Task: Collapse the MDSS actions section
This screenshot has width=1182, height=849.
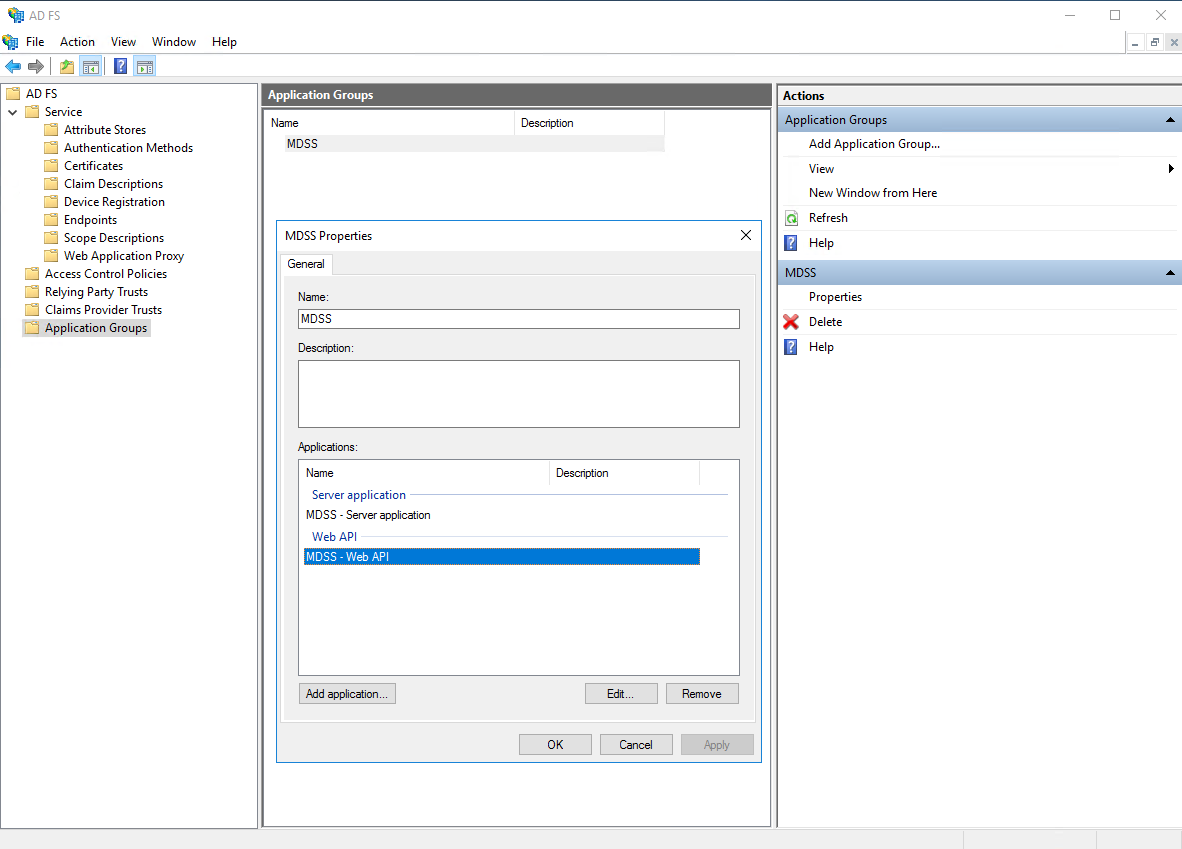Action: click(x=1170, y=273)
